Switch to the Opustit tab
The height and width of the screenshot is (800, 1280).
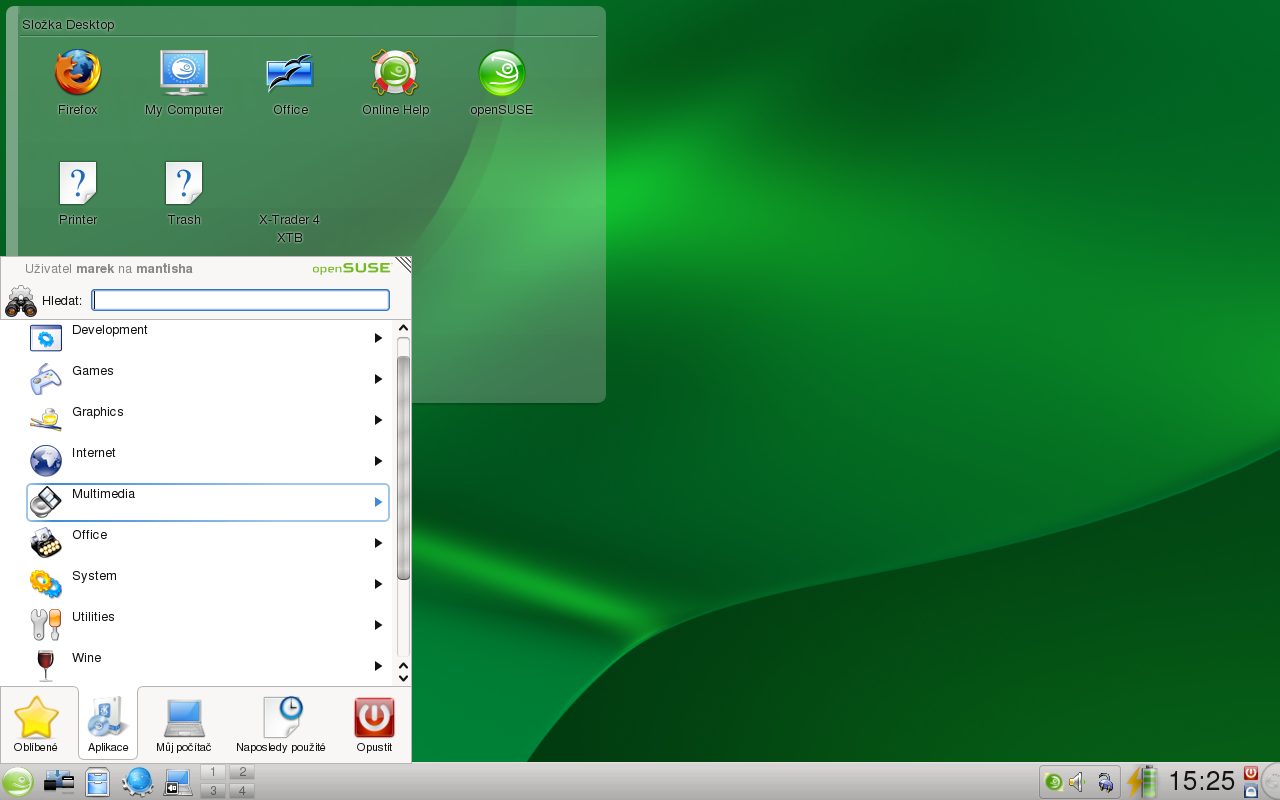(x=374, y=724)
